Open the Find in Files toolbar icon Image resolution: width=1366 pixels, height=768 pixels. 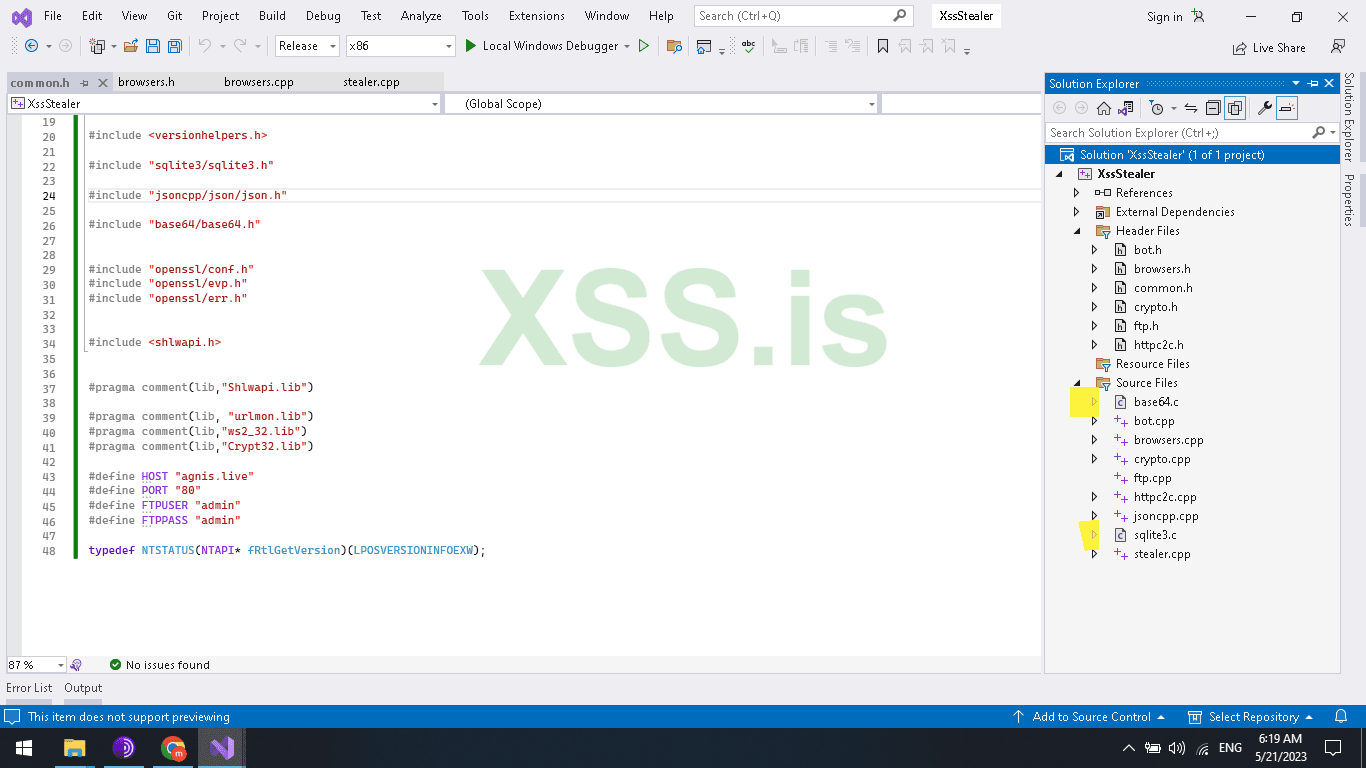pyautogui.click(x=674, y=46)
